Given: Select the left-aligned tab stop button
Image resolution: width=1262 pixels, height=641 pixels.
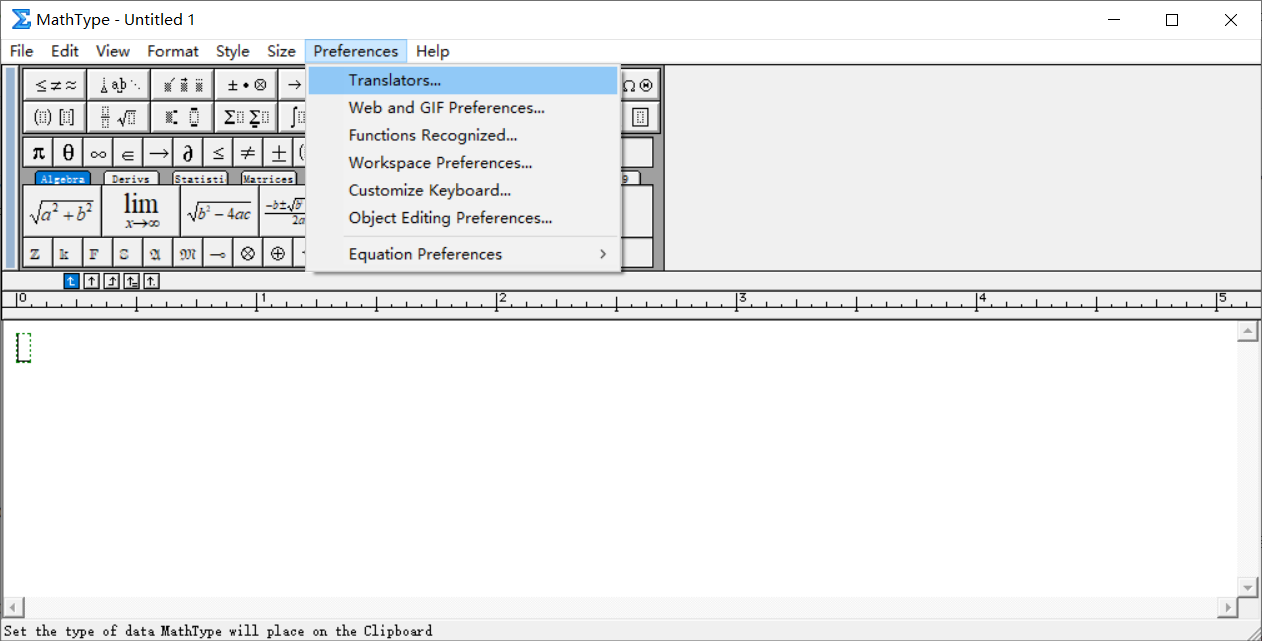Looking at the screenshot, I should click(71, 281).
